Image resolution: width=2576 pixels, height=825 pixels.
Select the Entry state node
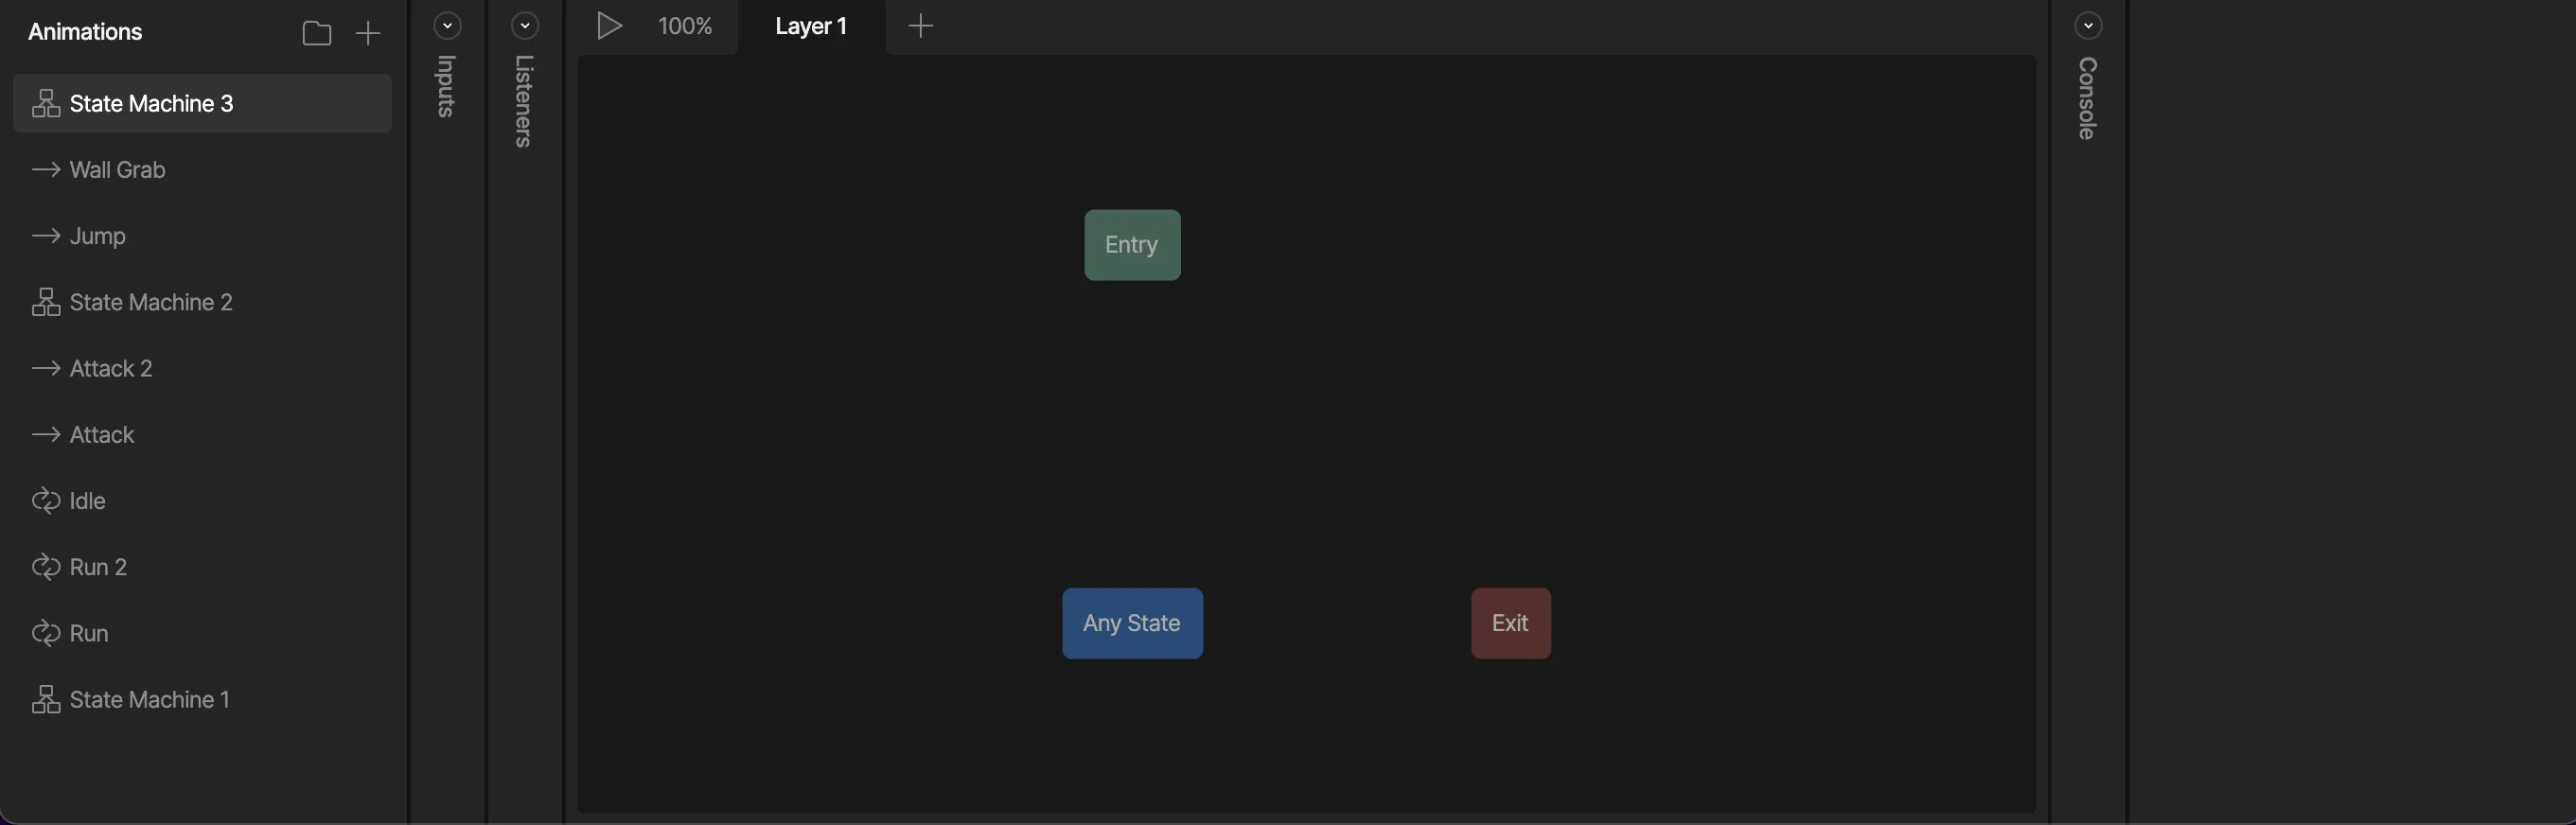pos(1132,245)
